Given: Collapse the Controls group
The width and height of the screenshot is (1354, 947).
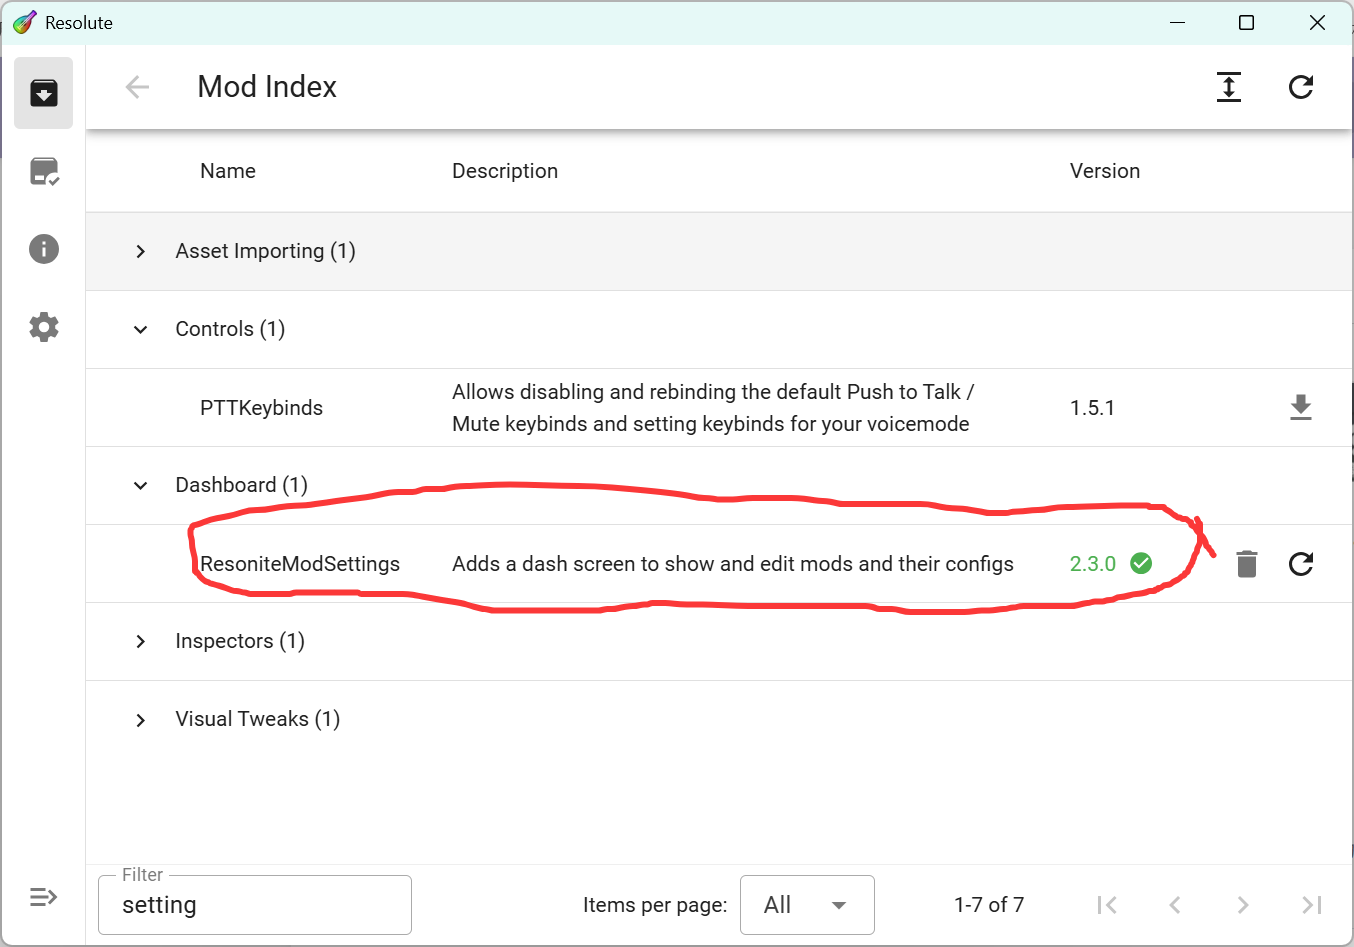Looking at the screenshot, I should pyautogui.click(x=141, y=329).
